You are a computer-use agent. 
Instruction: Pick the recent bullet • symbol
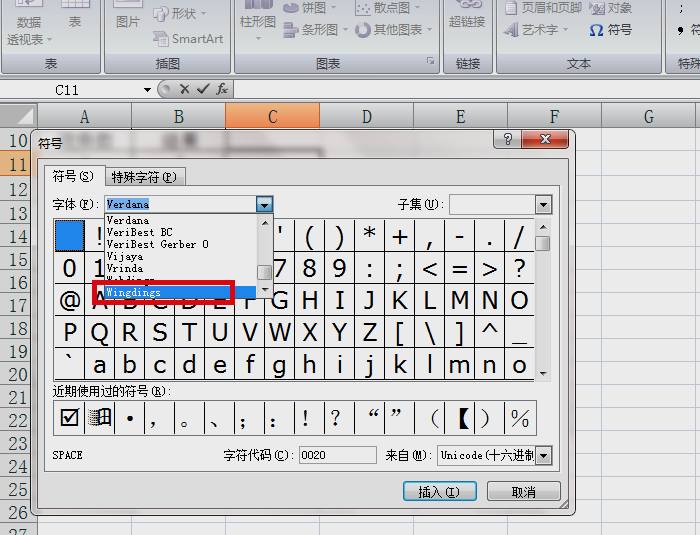(x=129, y=418)
